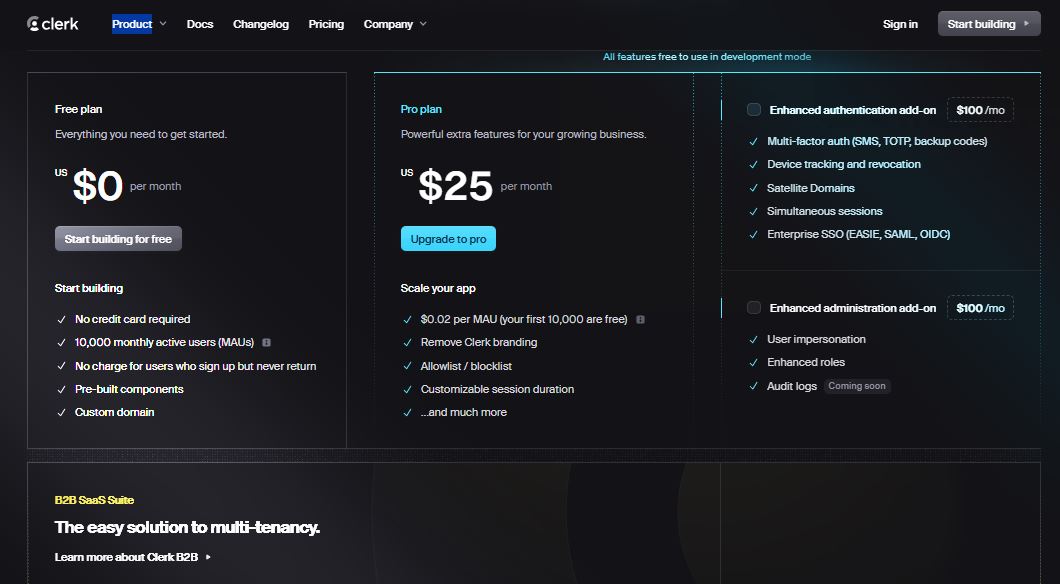
Task: Expand the Product dropdown menu
Action: click(x=130, y=23)
